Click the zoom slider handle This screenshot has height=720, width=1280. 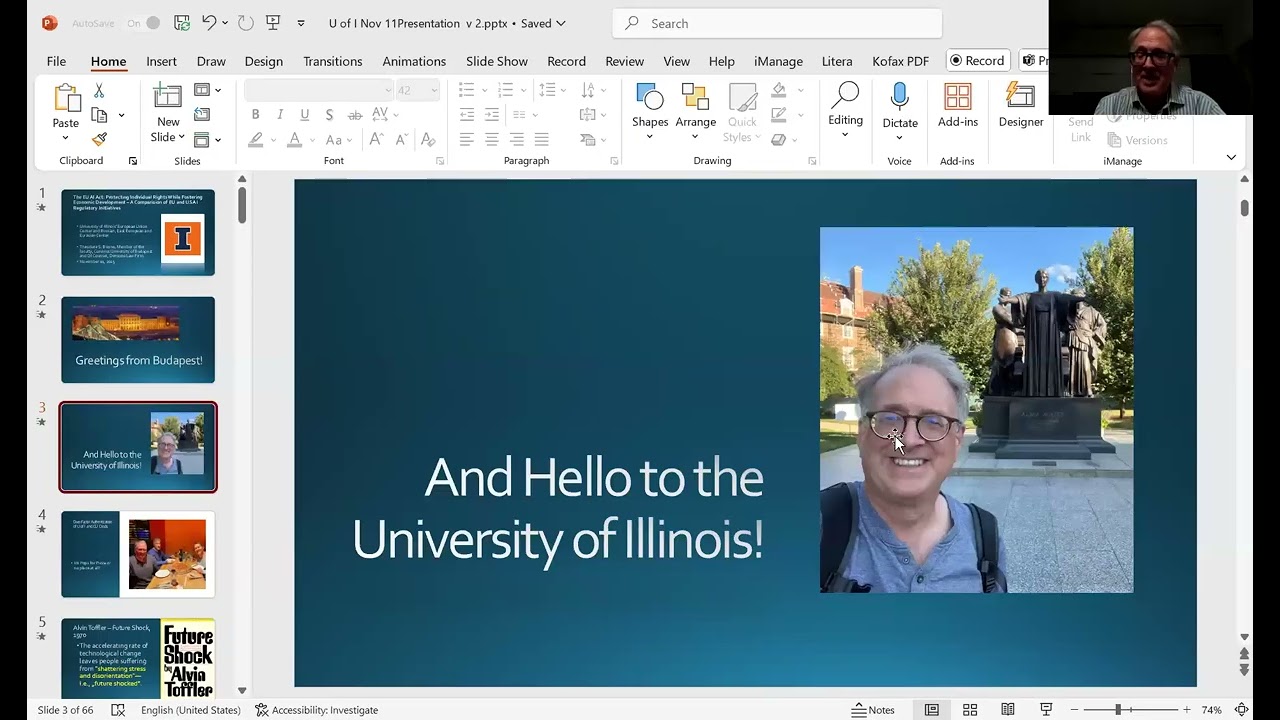click(1118, 710)
